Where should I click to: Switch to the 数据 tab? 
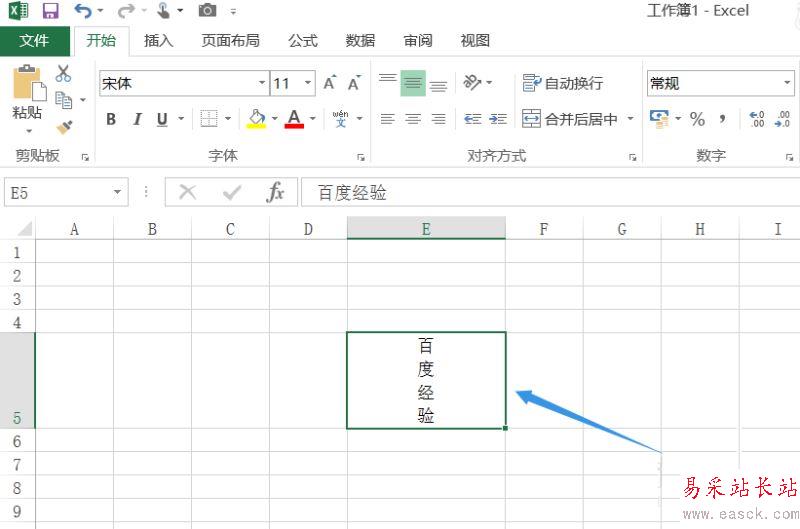360,41
